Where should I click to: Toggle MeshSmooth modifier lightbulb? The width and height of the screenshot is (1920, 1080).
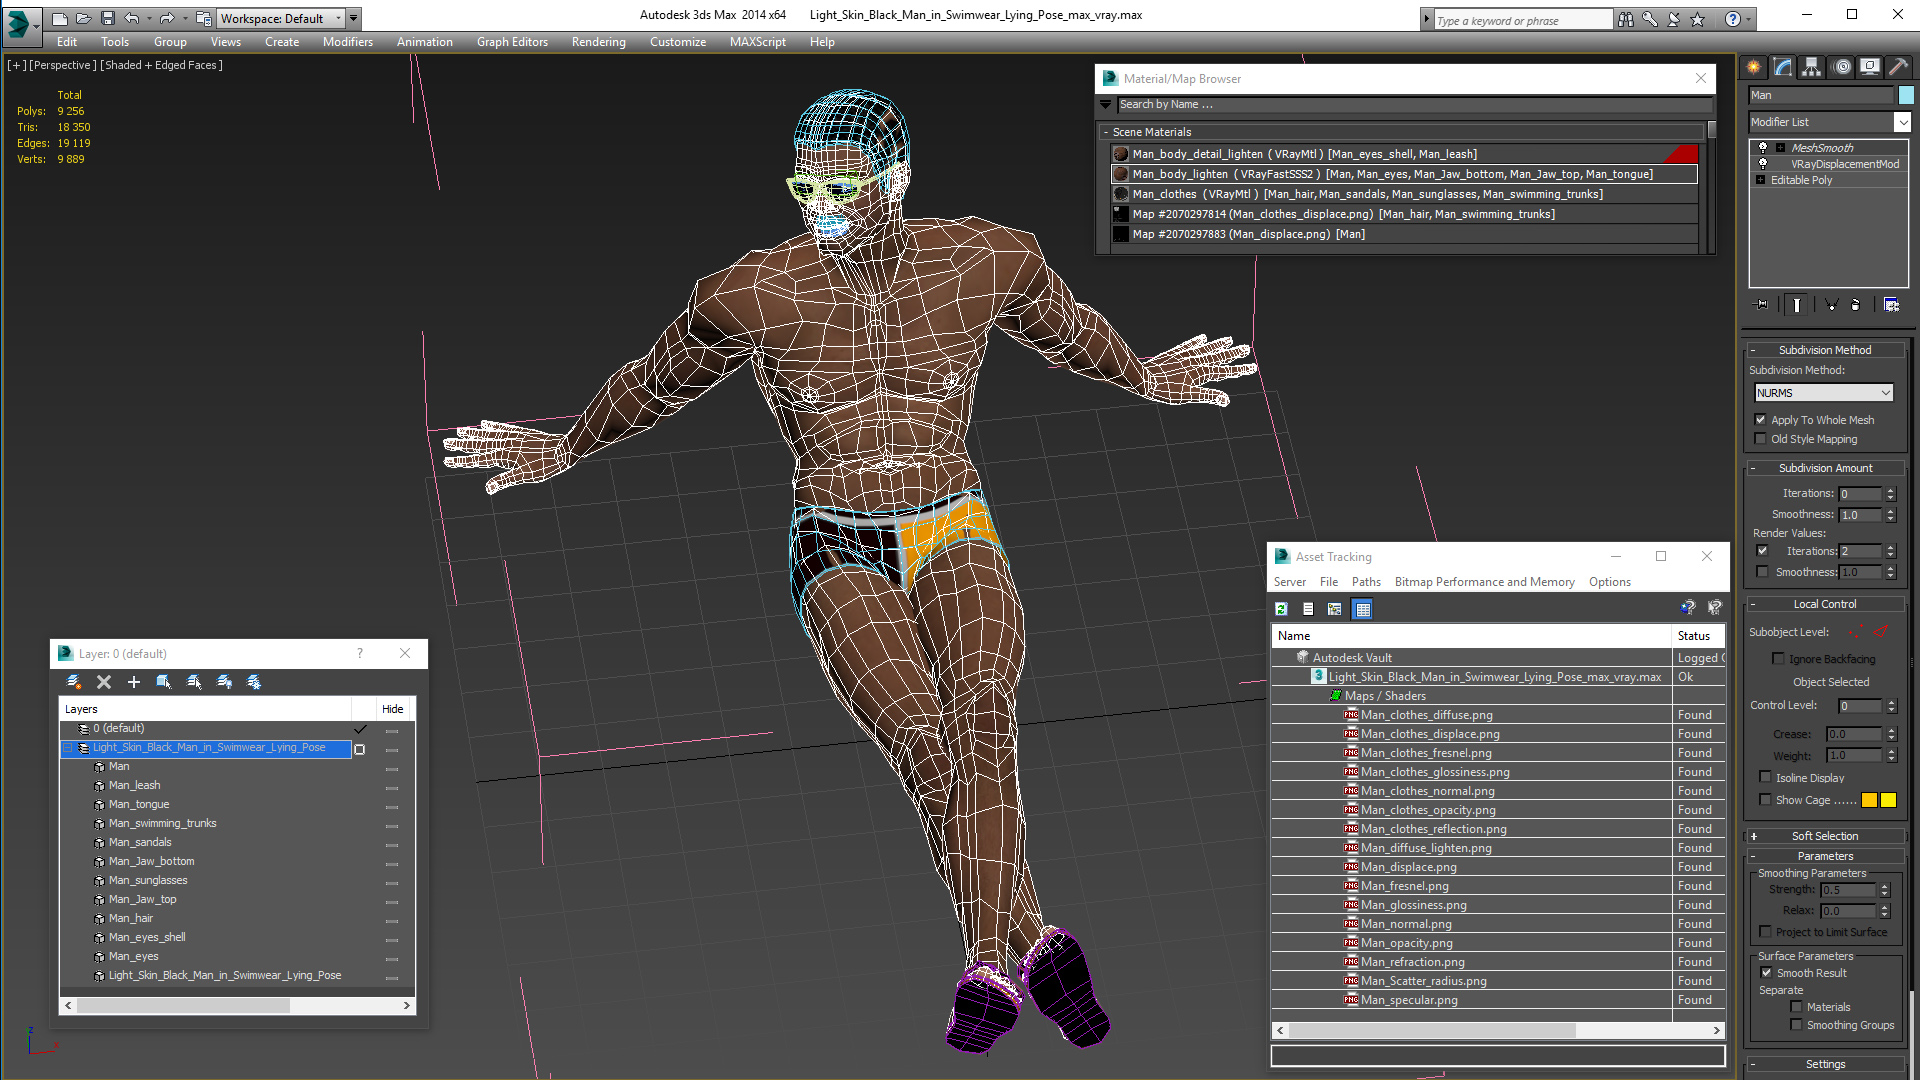[1763, 148]
